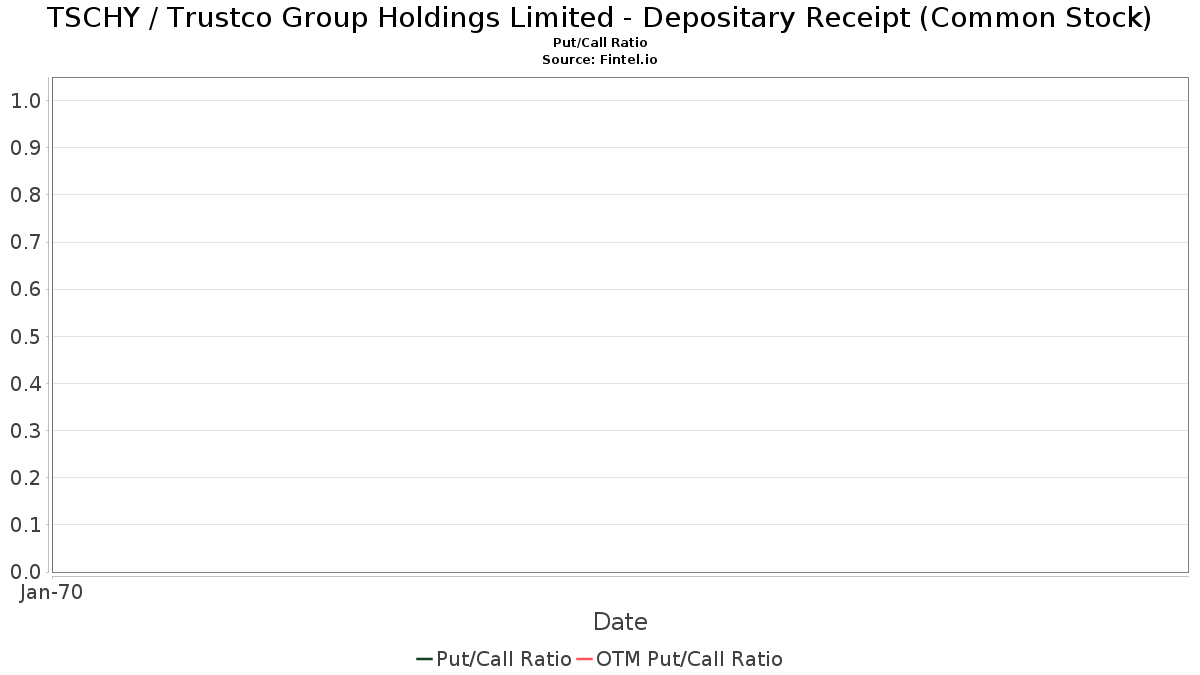Screen dimensions: 1200x675
Task: Click the 0.3 y-axis label
Action: [25, 431]
